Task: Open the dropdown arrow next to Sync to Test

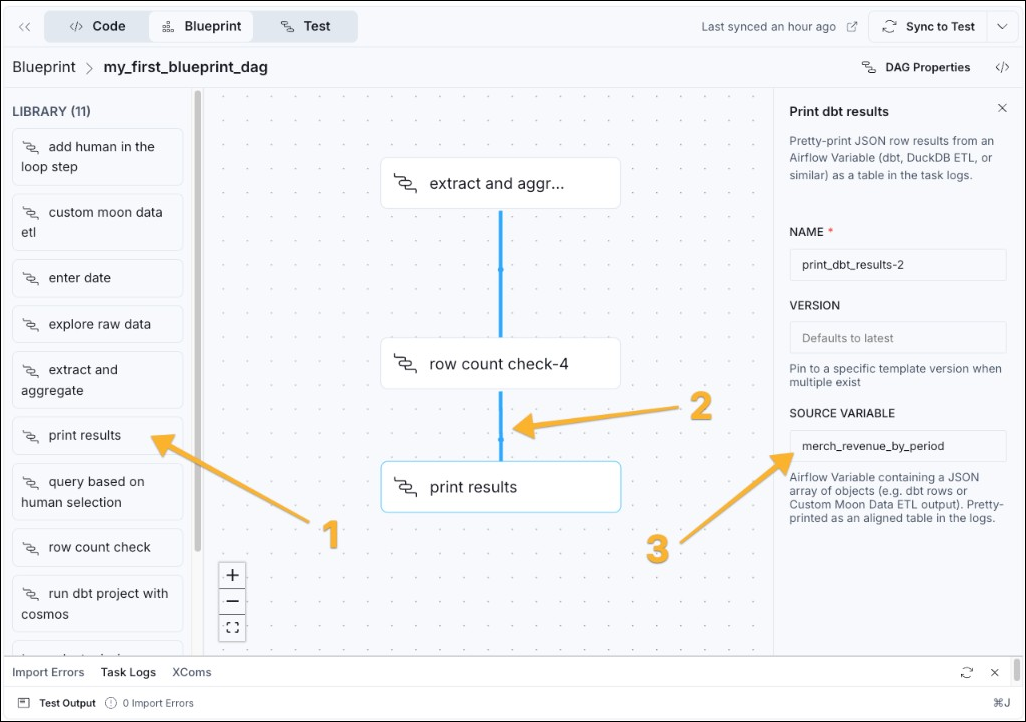Action: (1001, 26)
